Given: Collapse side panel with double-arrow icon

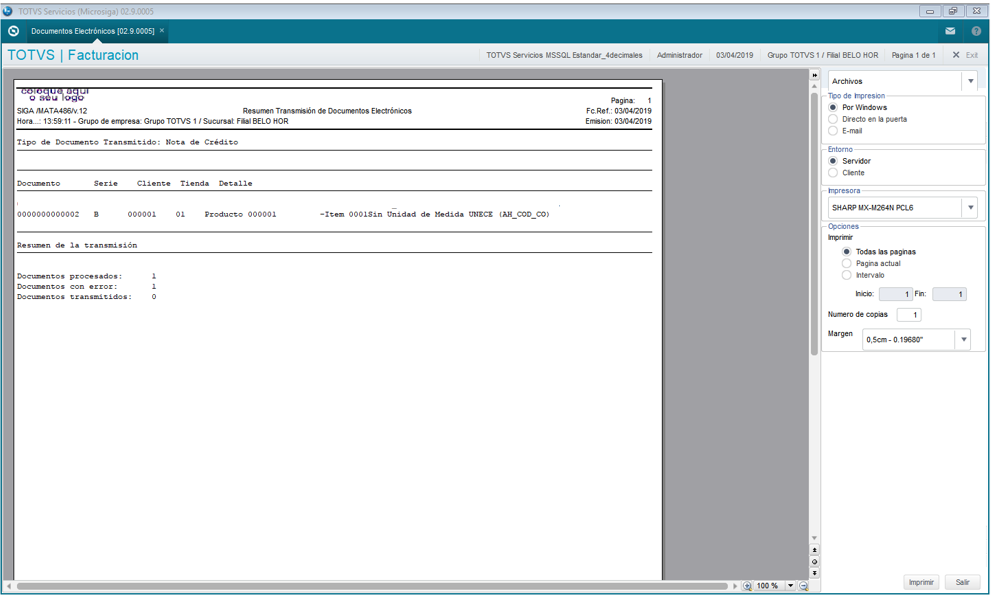Looking at the screenshot, I should [x=815, y=75].
